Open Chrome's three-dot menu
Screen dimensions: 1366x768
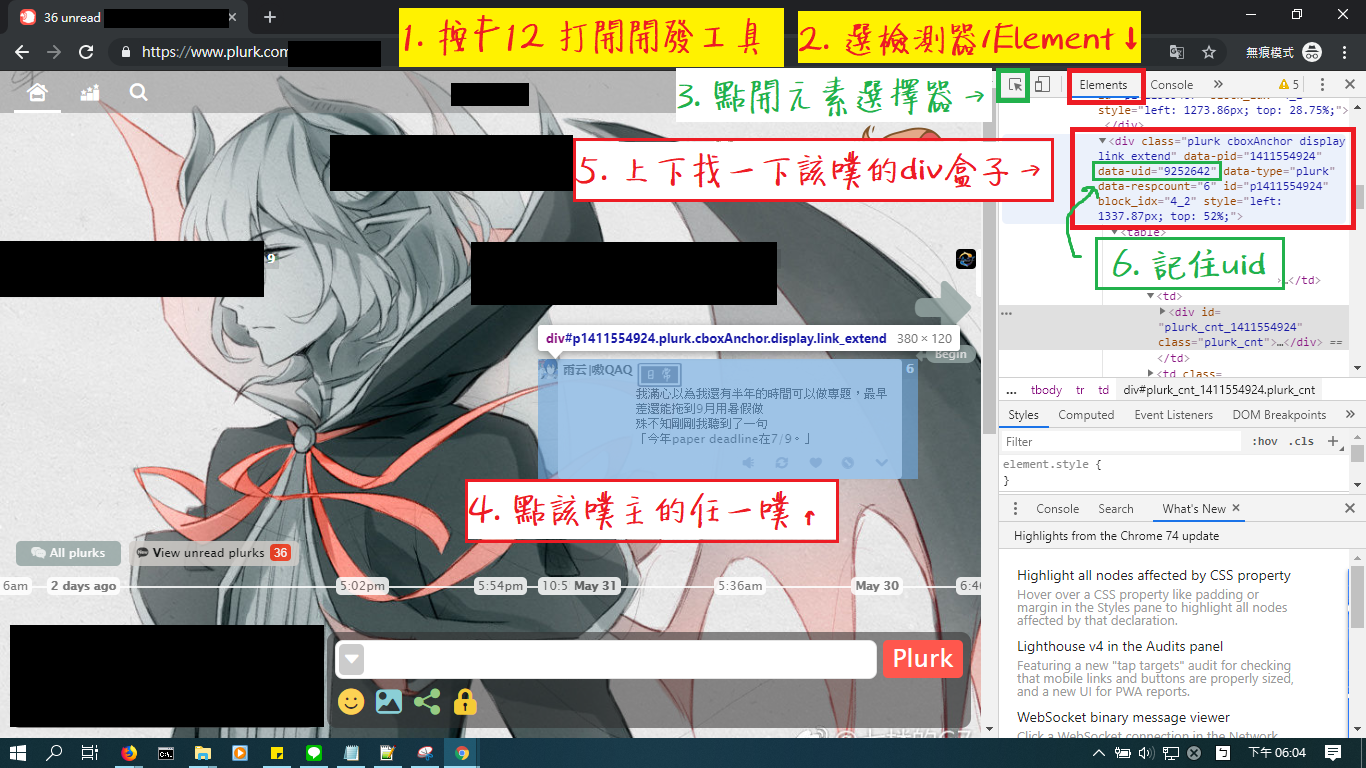click(x=1345, y=52)
